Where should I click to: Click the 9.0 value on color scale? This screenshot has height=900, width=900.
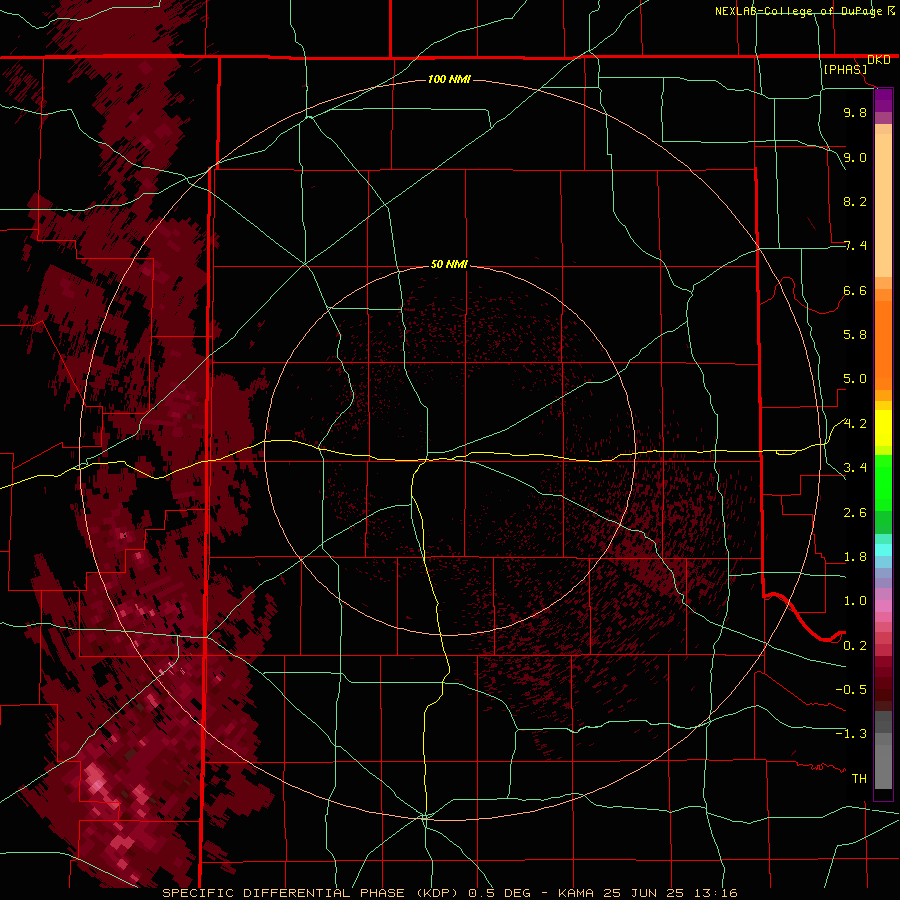coord(855,157)
